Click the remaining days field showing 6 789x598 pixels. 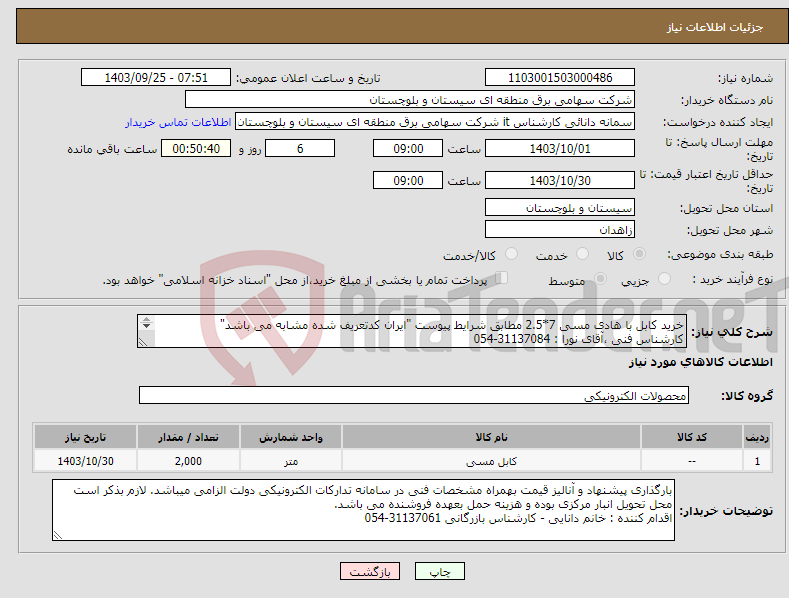300,148
